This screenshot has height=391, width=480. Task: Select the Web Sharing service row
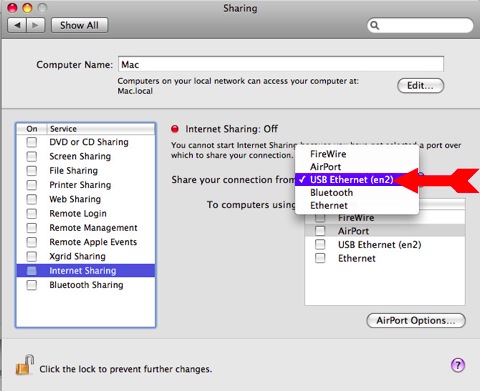coord(86,199)
